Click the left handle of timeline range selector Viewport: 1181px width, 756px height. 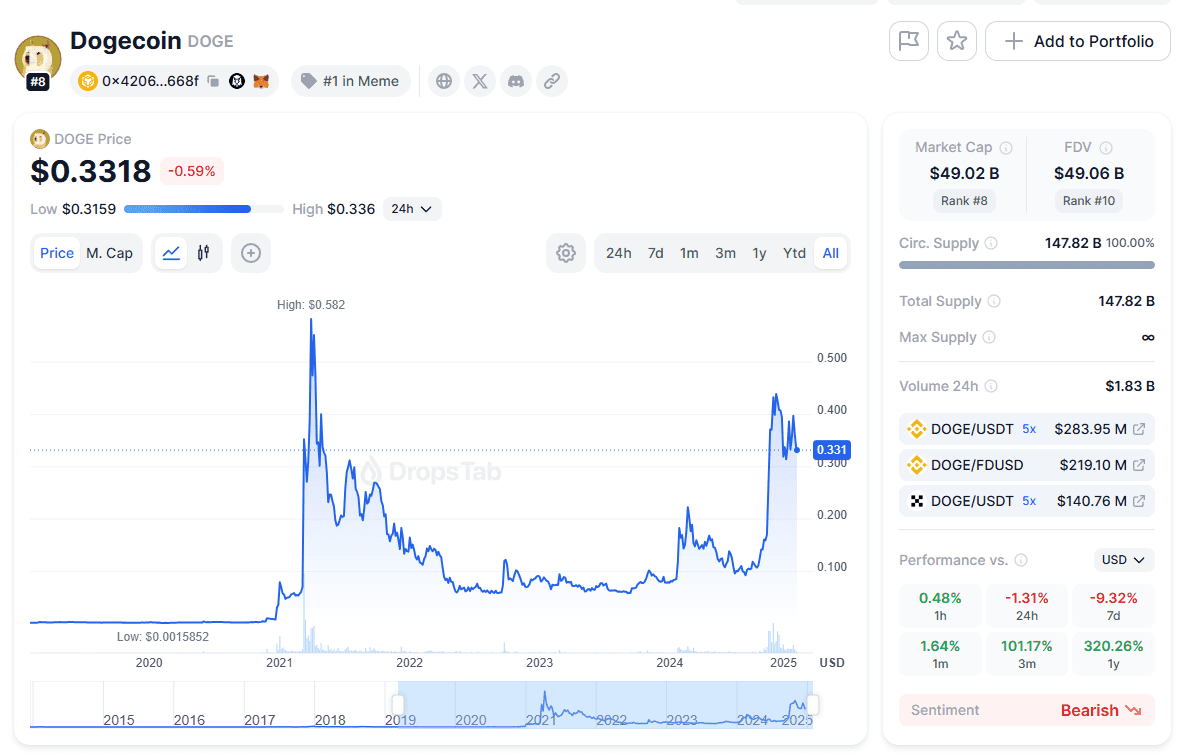(x=398, y=705)
